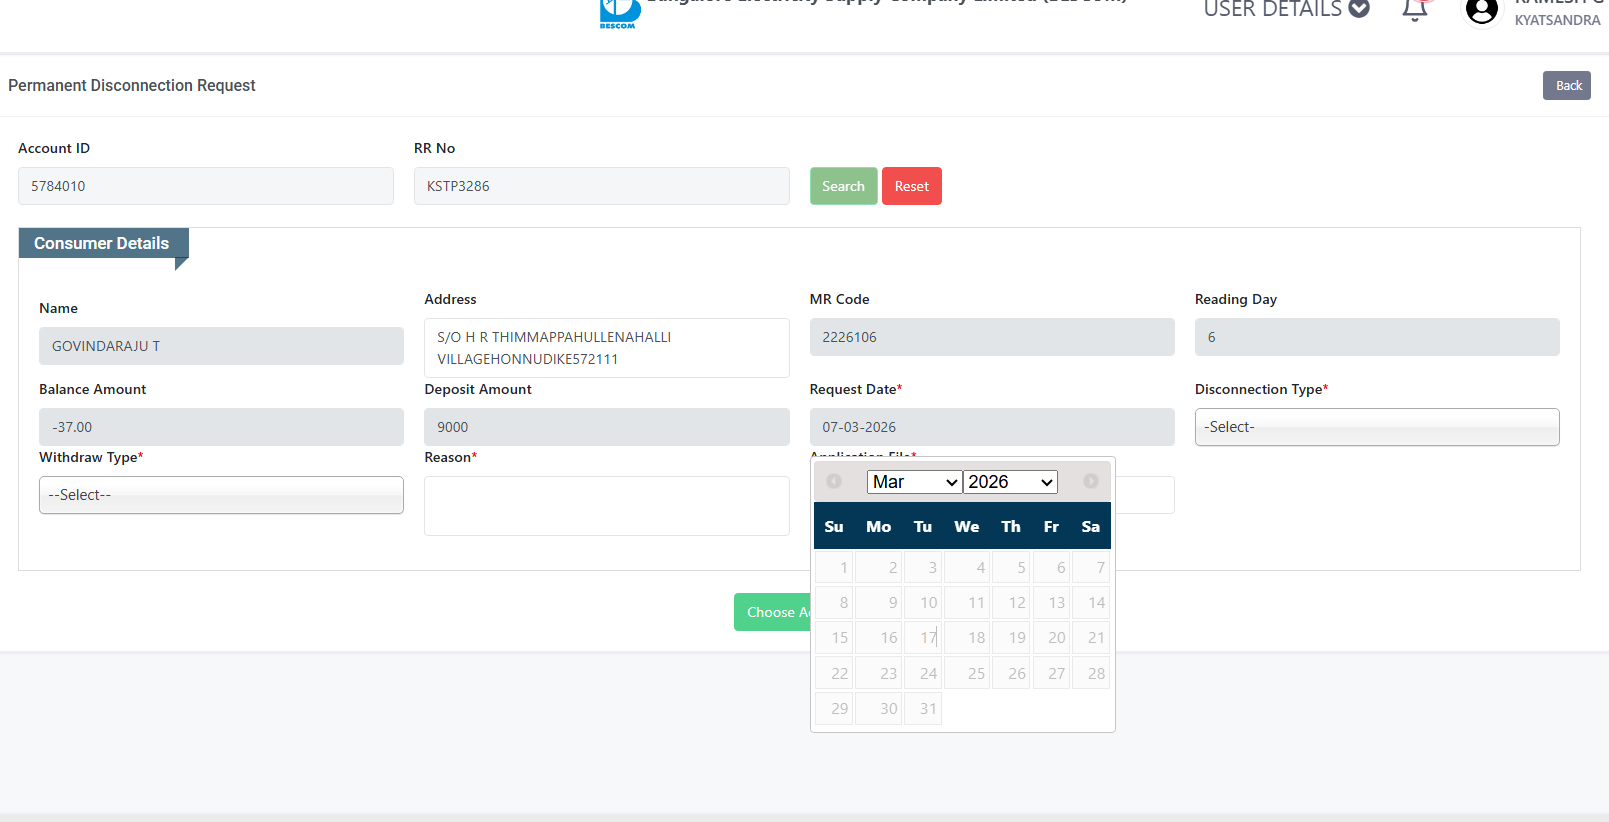1609x822 pixels.
Task: Go to previous month in calendar
Action: 834,482
